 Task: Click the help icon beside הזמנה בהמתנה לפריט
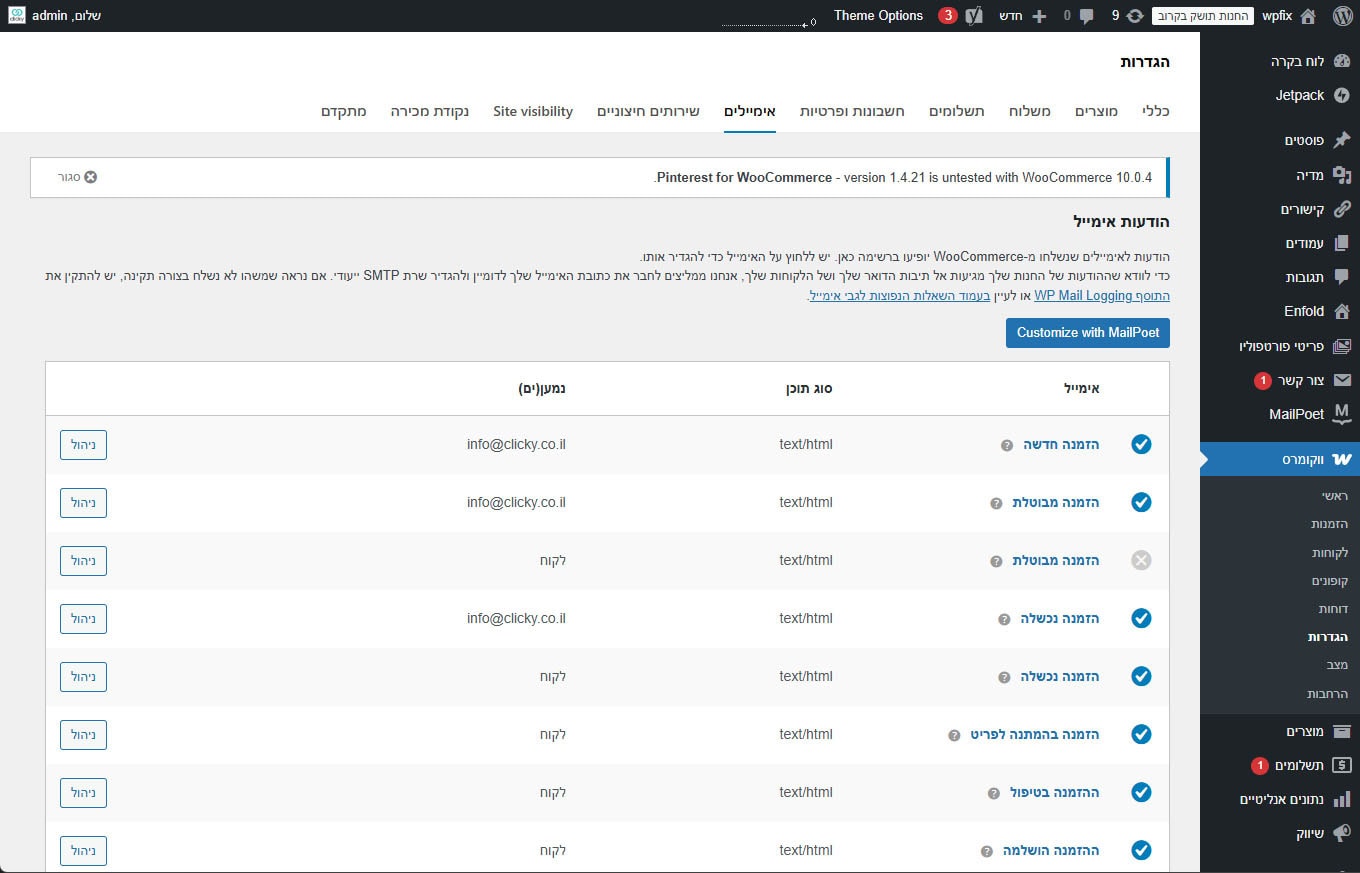(954, 735)
